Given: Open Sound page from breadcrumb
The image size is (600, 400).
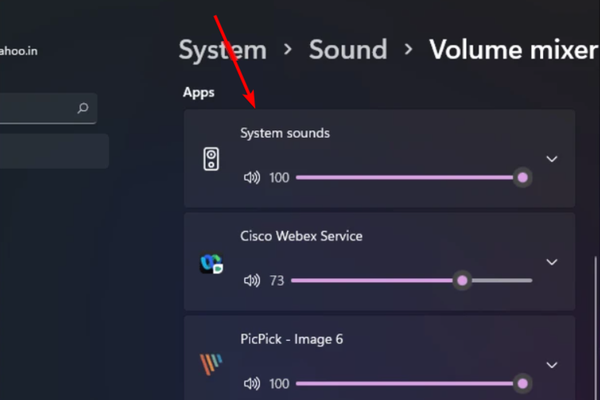Looking at the screenshot, I should pyautogui.click(x=347, y=49).
